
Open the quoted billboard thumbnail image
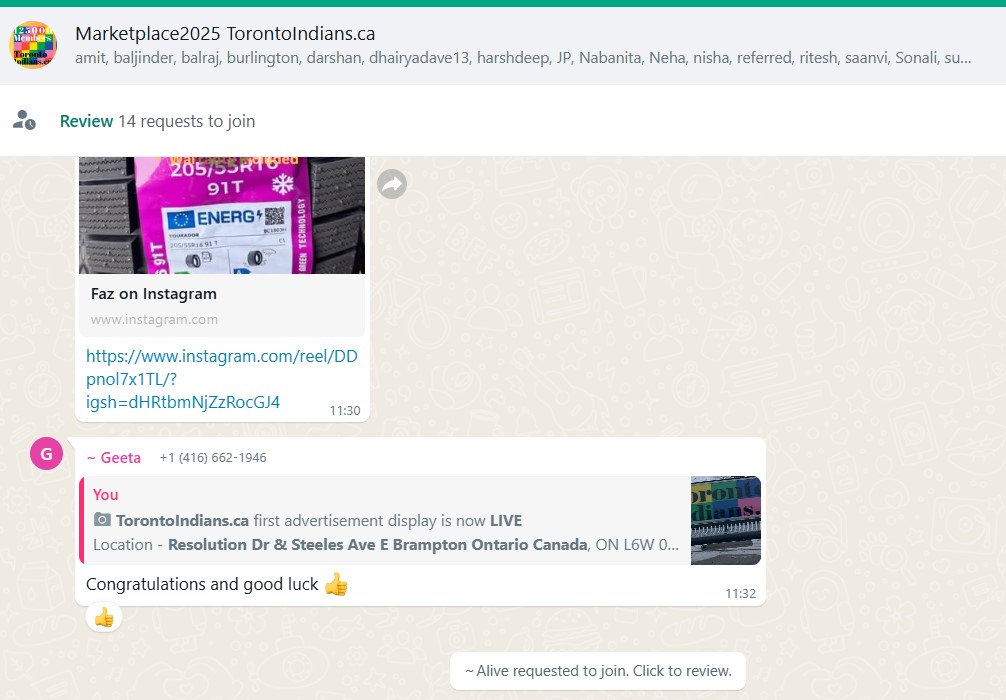725,520
